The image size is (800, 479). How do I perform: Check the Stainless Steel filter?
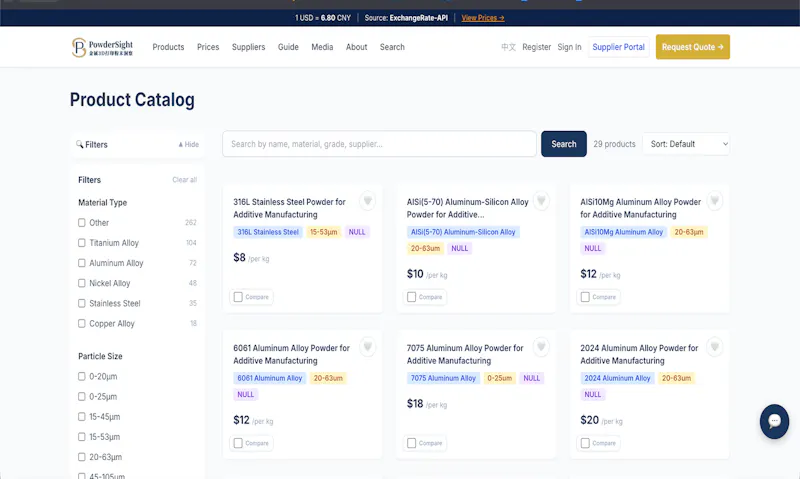click(82, 303)
